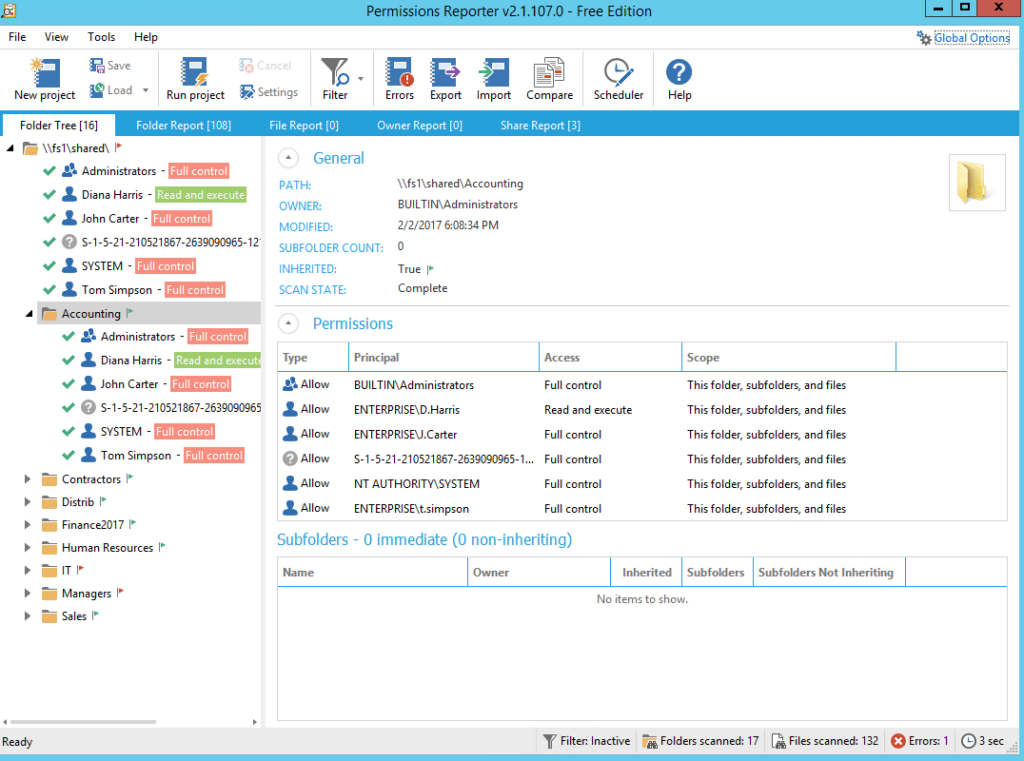
Task: Run the project from the toolbar
Action: pos(195,78)
